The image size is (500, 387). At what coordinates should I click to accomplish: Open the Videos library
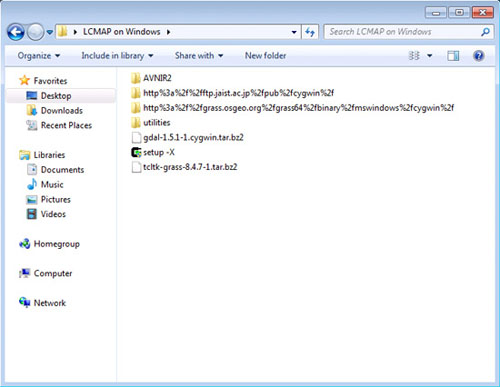pos(53,214)
